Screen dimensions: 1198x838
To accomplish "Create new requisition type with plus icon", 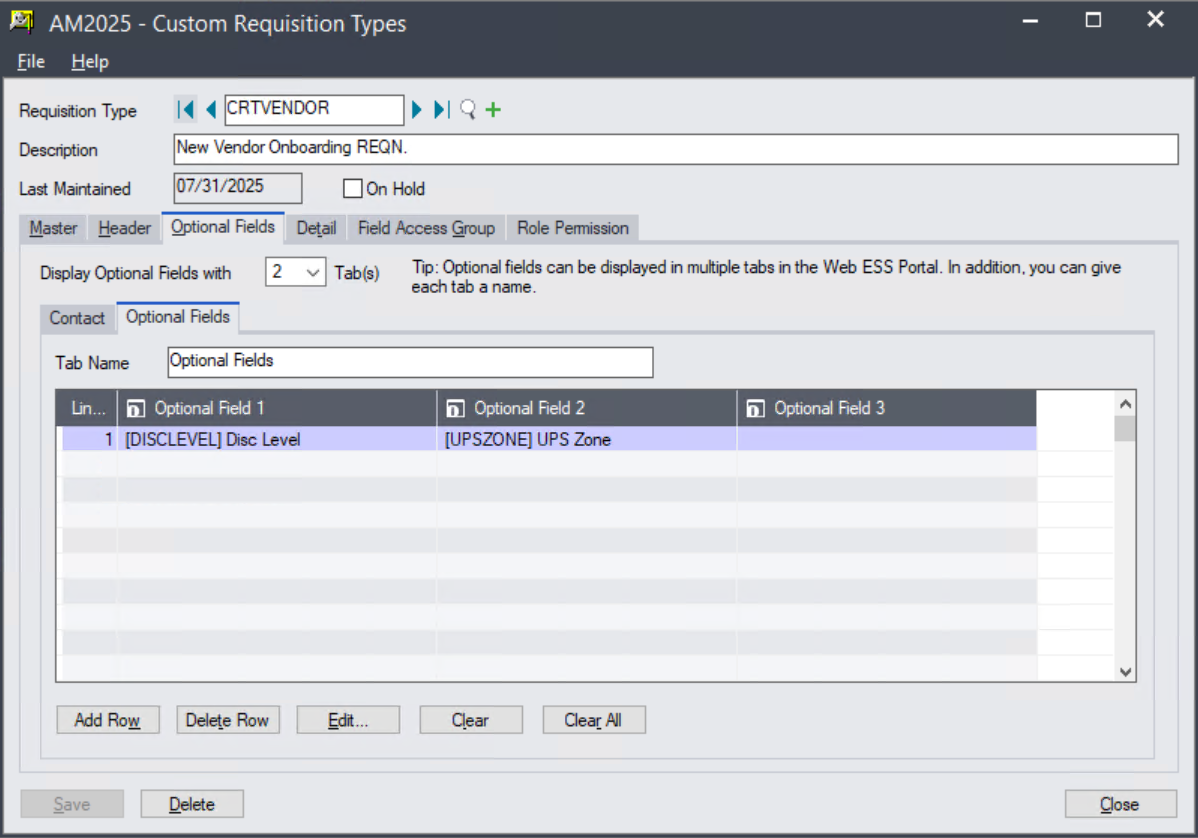I will tap(494, 109).
